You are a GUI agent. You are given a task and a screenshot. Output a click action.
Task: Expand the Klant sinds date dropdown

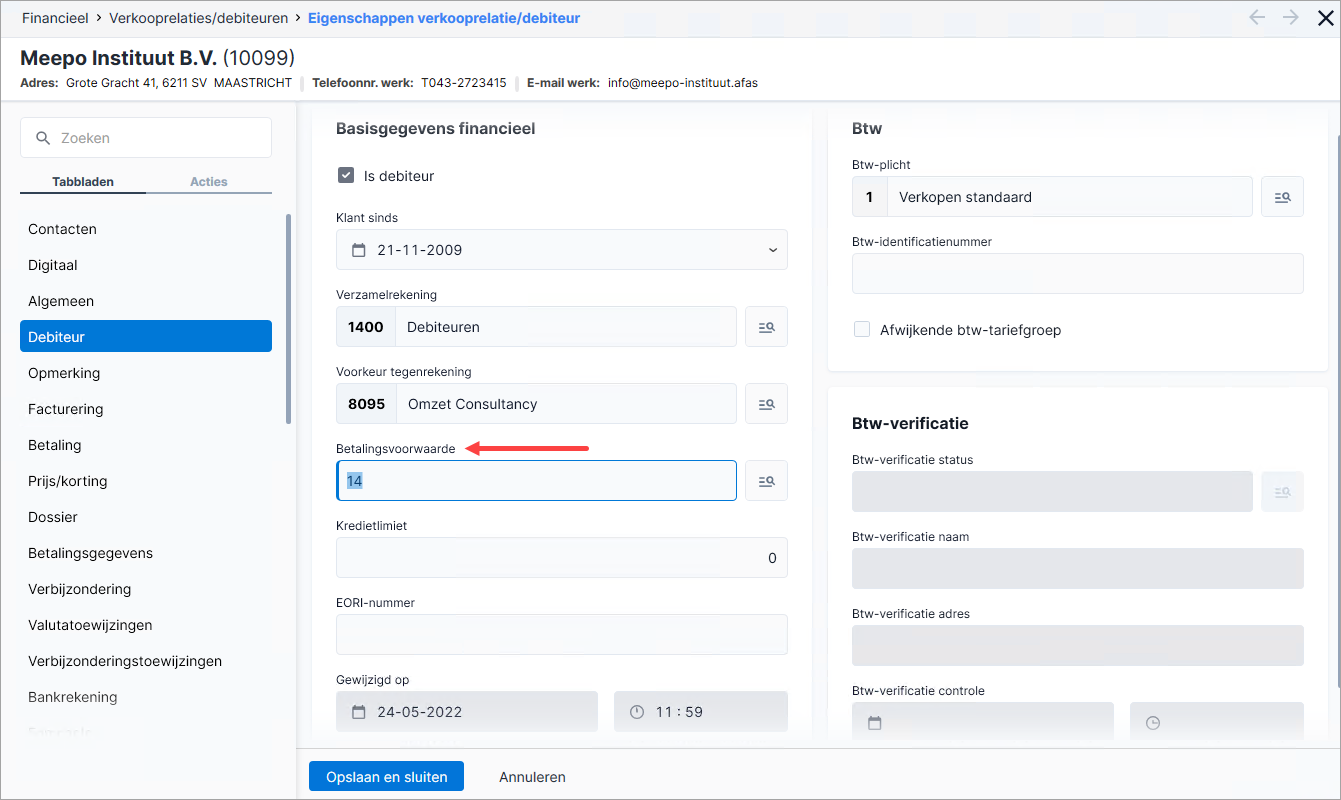click(772, 250)
